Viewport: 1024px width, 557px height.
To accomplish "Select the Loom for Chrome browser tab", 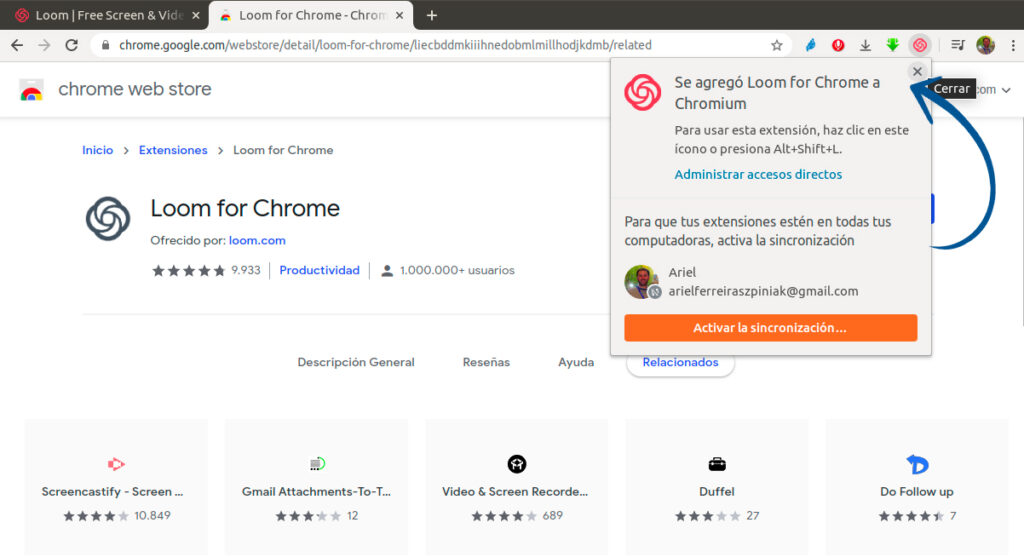I will tap(311, 16).
